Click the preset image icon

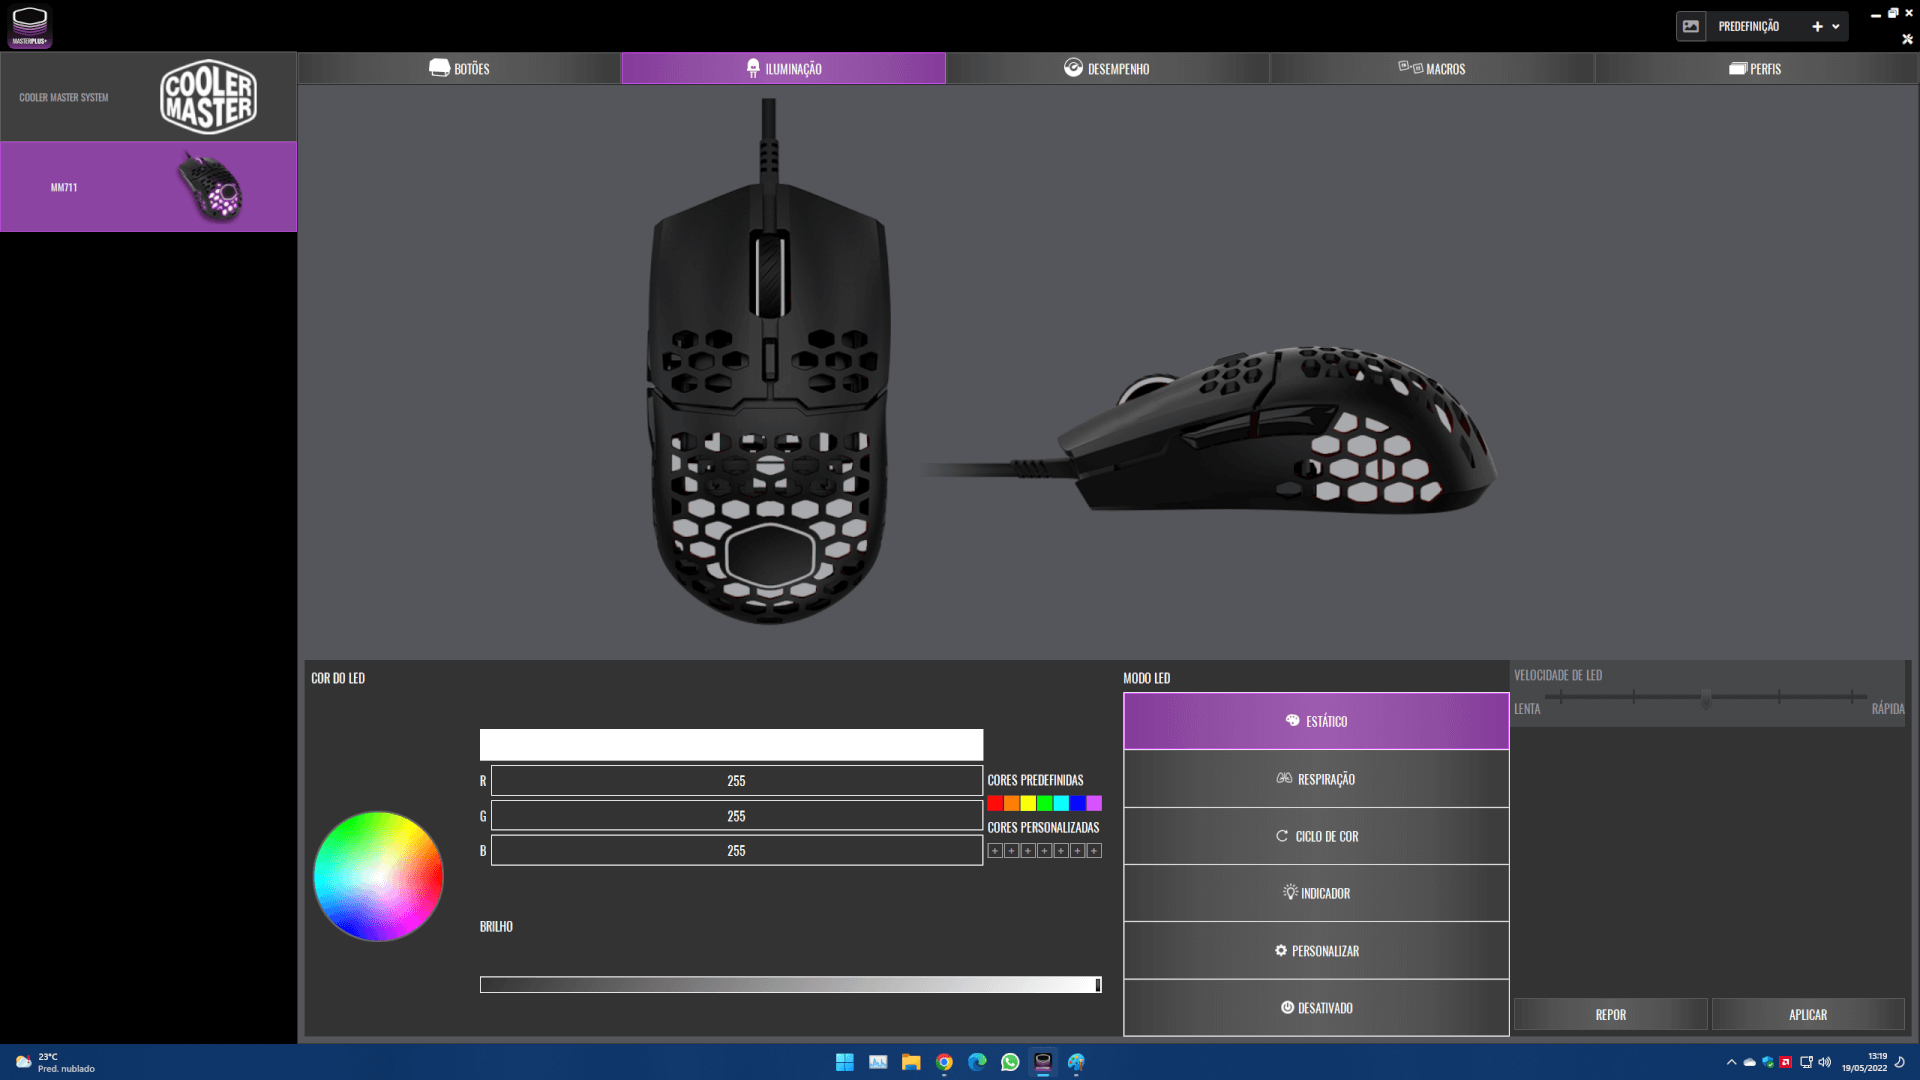(1691, 27)
